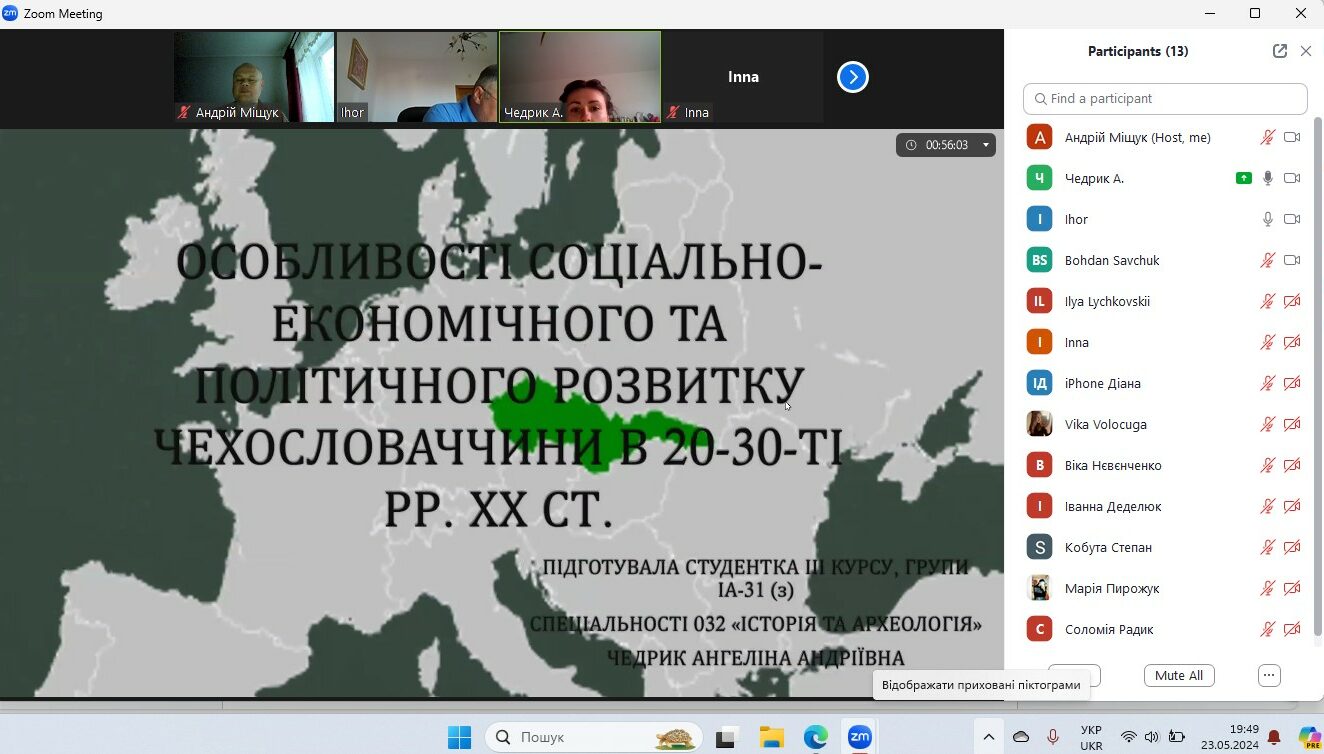Click the Windows Start button
The height and width of the screenshot is (754, 1324).
tap(459, 737)
